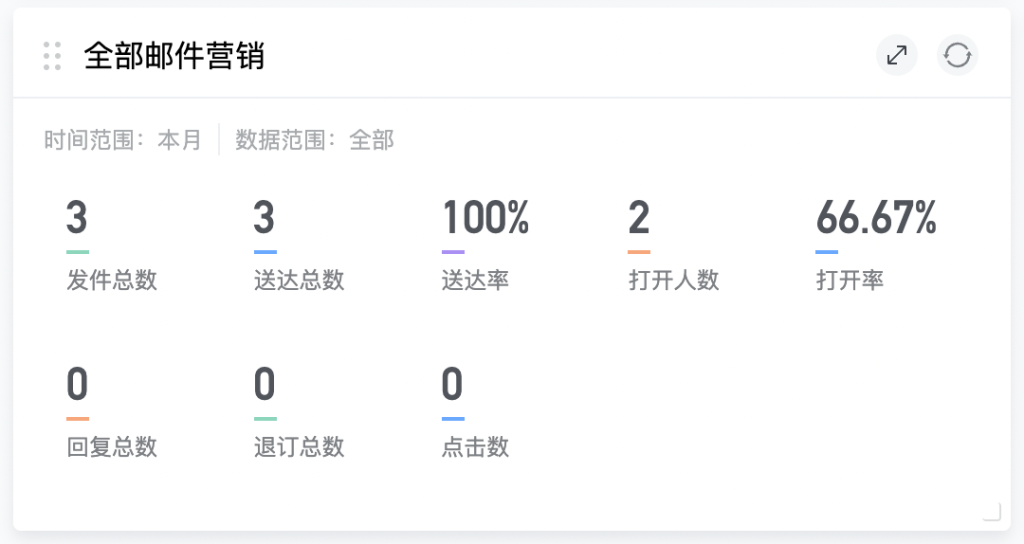Open the 送达总数 value 3
This screenshot has height=544, width=1024.
[x=264, y=218]
